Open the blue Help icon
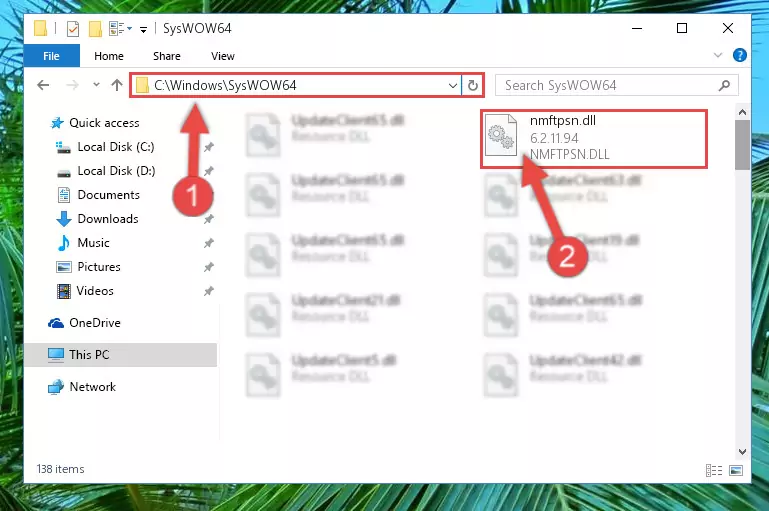The width and height of the screenshot is (769, 511). (x=740, y=55)
